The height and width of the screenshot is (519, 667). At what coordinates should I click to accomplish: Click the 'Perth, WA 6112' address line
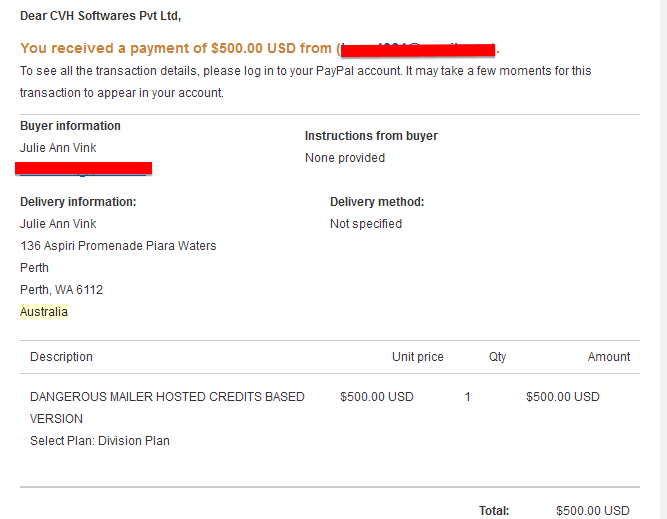pyautogui.click(x=62, y=290)
